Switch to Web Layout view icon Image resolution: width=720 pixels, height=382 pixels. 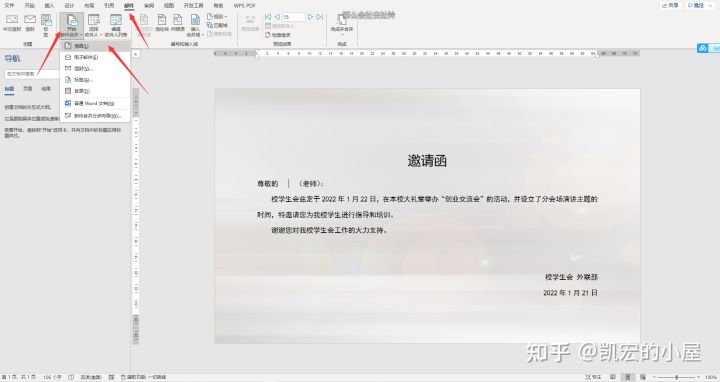tap(643, 377)
